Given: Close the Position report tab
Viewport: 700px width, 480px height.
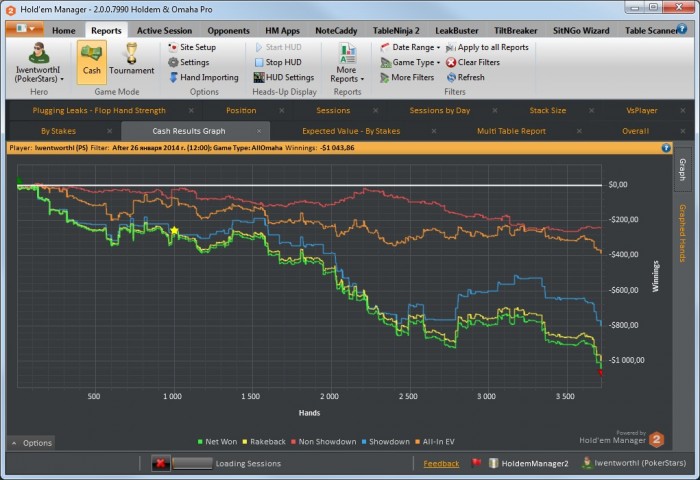Looking at the screenshot, I should pyautogui.click(x=282, y=110).
